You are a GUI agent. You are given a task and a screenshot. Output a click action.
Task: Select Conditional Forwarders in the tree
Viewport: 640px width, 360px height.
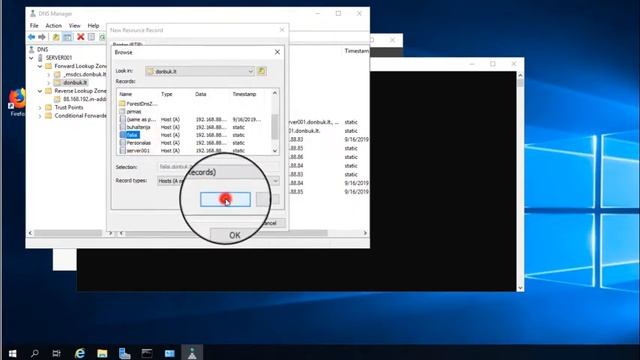[x=80, y=116]
